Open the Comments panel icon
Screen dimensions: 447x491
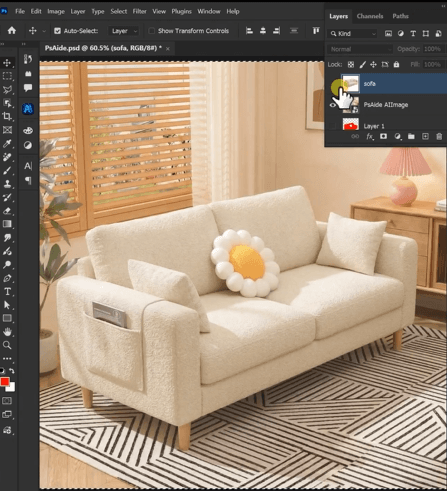click(28, 87)
